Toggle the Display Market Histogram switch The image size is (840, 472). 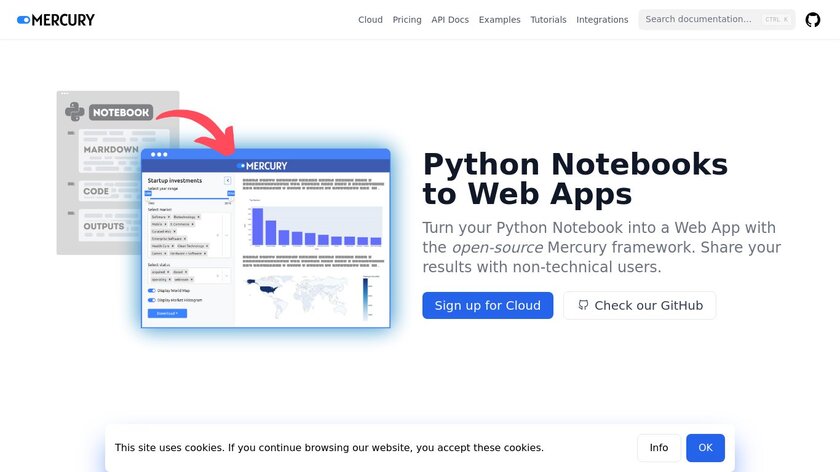pyautogui.click(x=152, y=300)
